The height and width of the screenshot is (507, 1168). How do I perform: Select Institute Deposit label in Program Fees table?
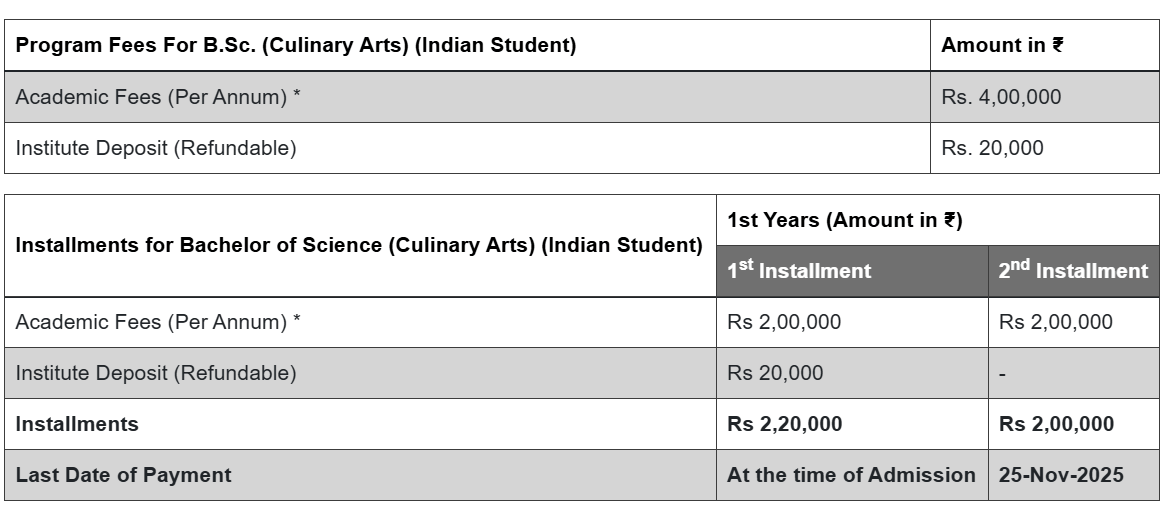156,149
